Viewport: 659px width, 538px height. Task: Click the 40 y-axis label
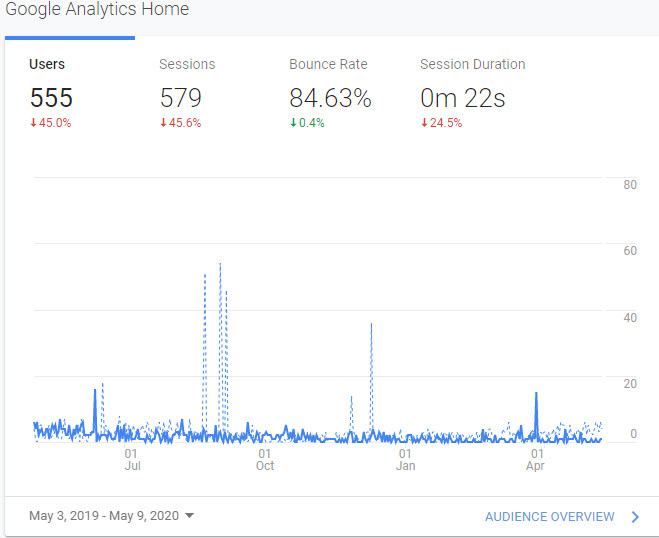tap(630, 318)
